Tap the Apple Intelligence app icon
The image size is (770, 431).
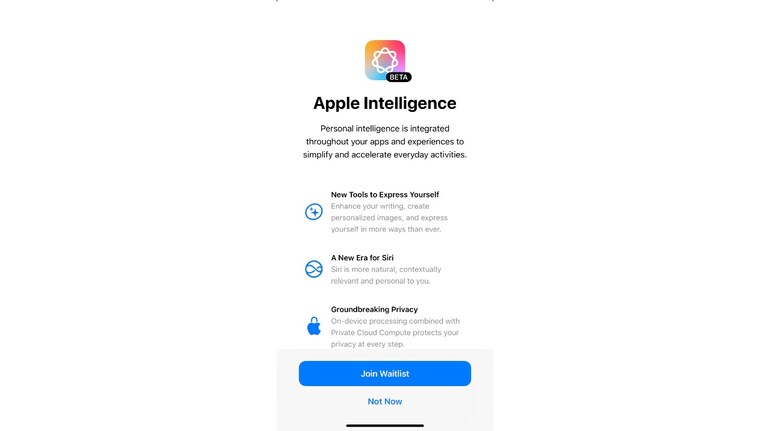[x=385, y=60]
